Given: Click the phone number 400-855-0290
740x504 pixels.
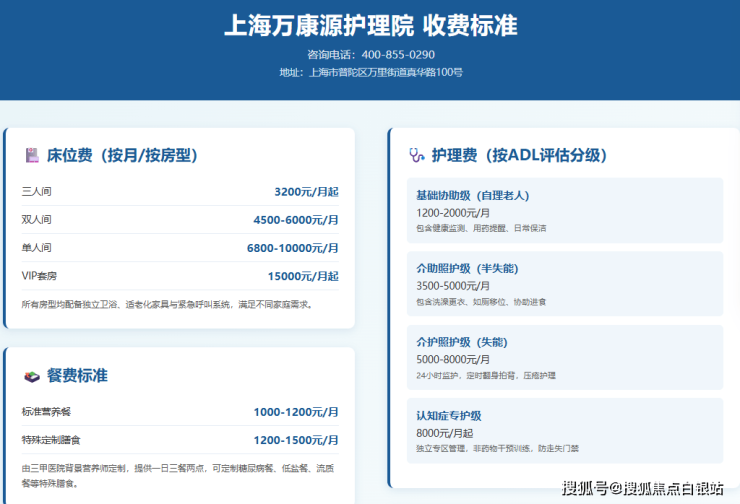Looking at the screenshot, I should 398,55.
